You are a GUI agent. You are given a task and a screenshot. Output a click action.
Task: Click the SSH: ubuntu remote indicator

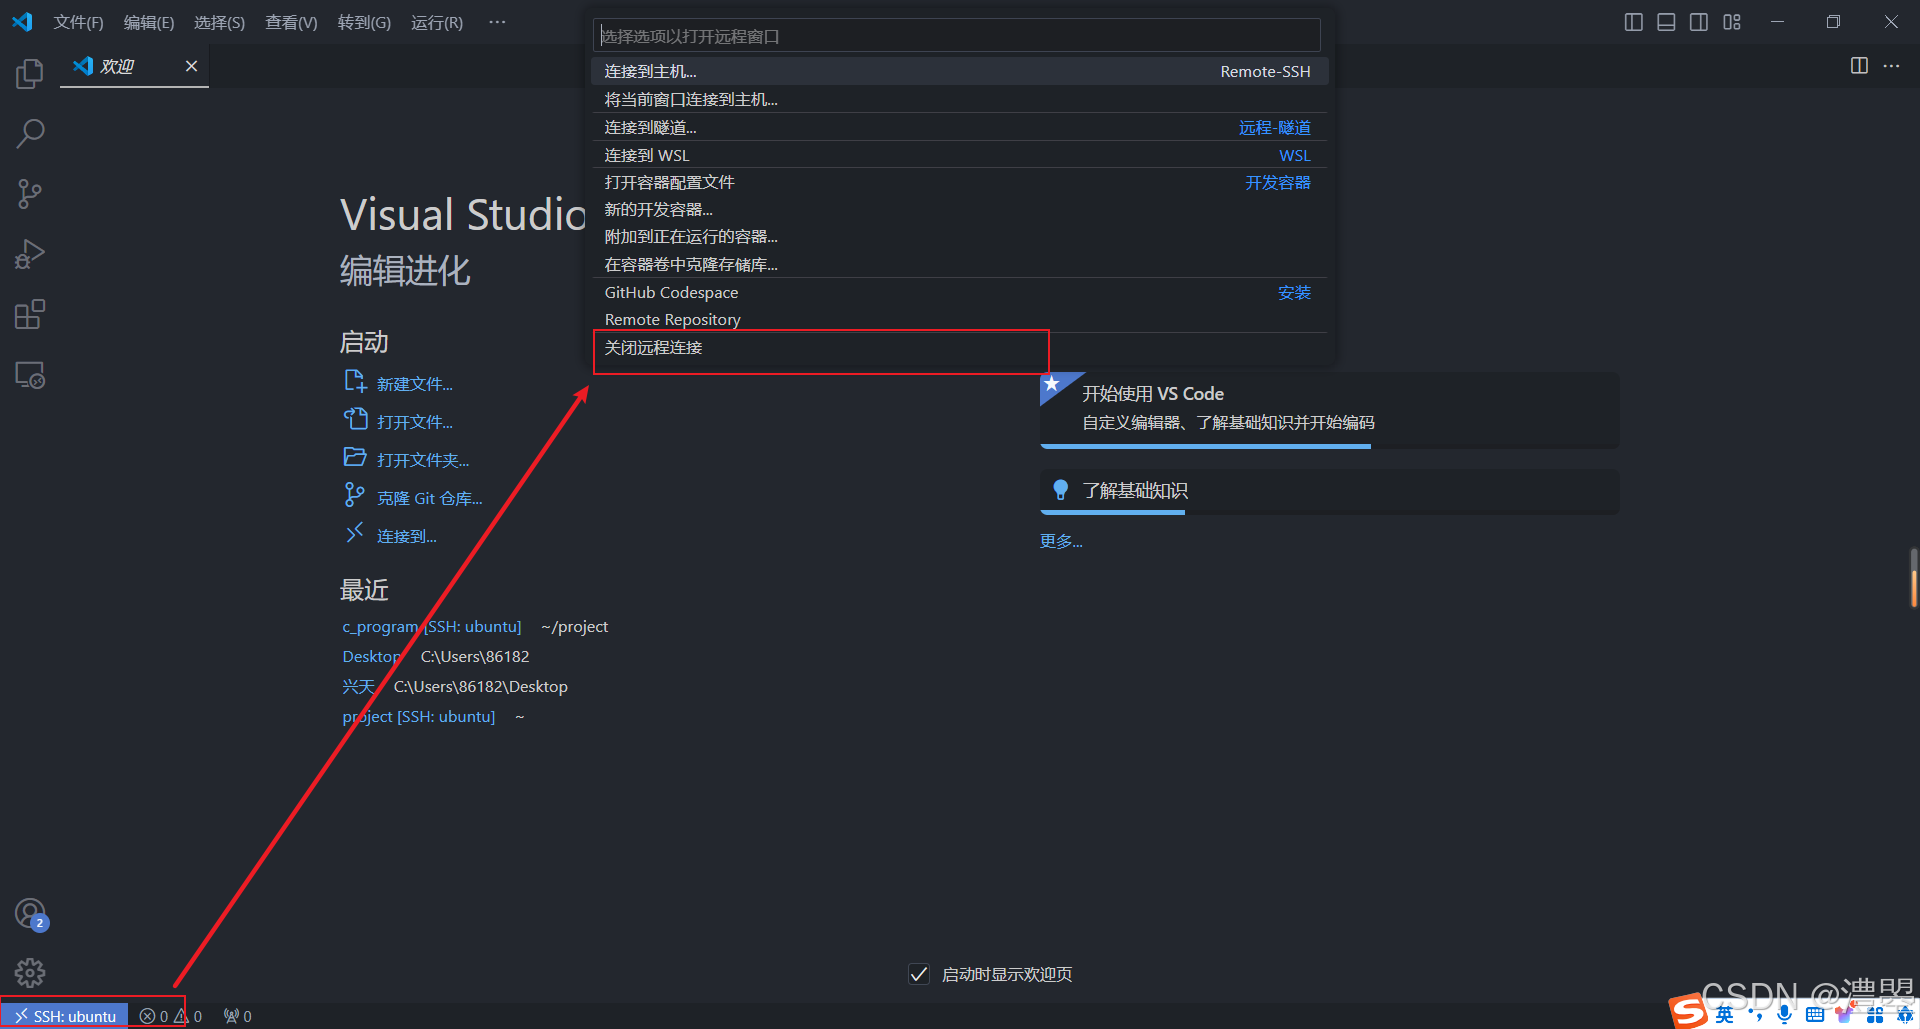[x=65, y=1016]
